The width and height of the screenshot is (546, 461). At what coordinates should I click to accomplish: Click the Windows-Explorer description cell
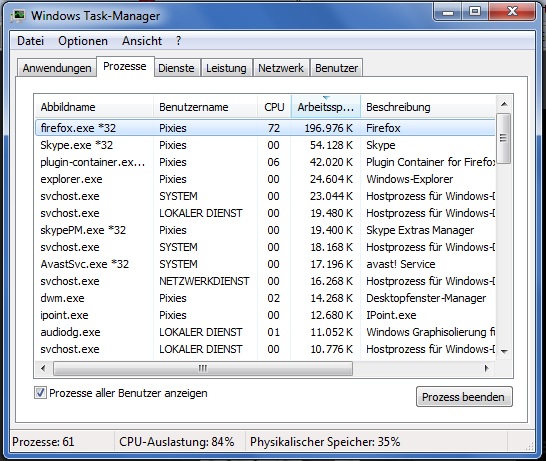tap(410, 179)
